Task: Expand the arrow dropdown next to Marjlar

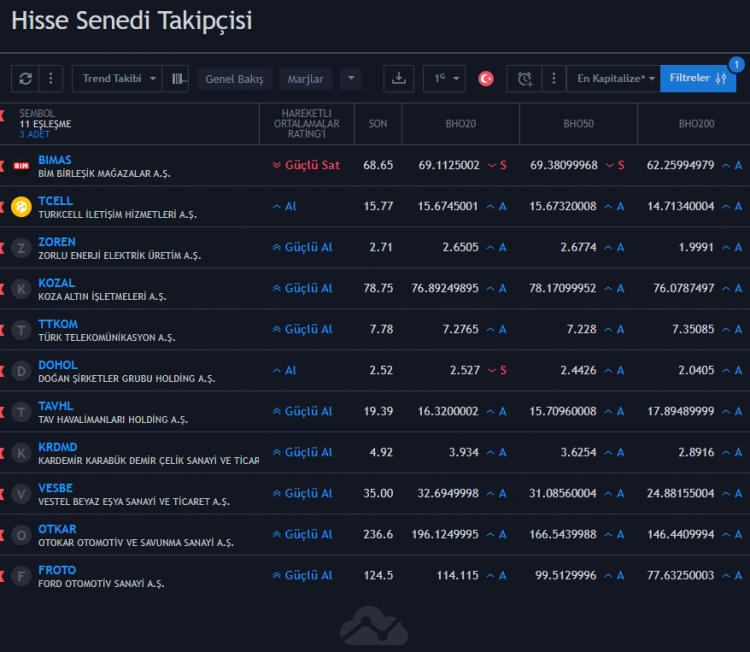Action: 350,78
